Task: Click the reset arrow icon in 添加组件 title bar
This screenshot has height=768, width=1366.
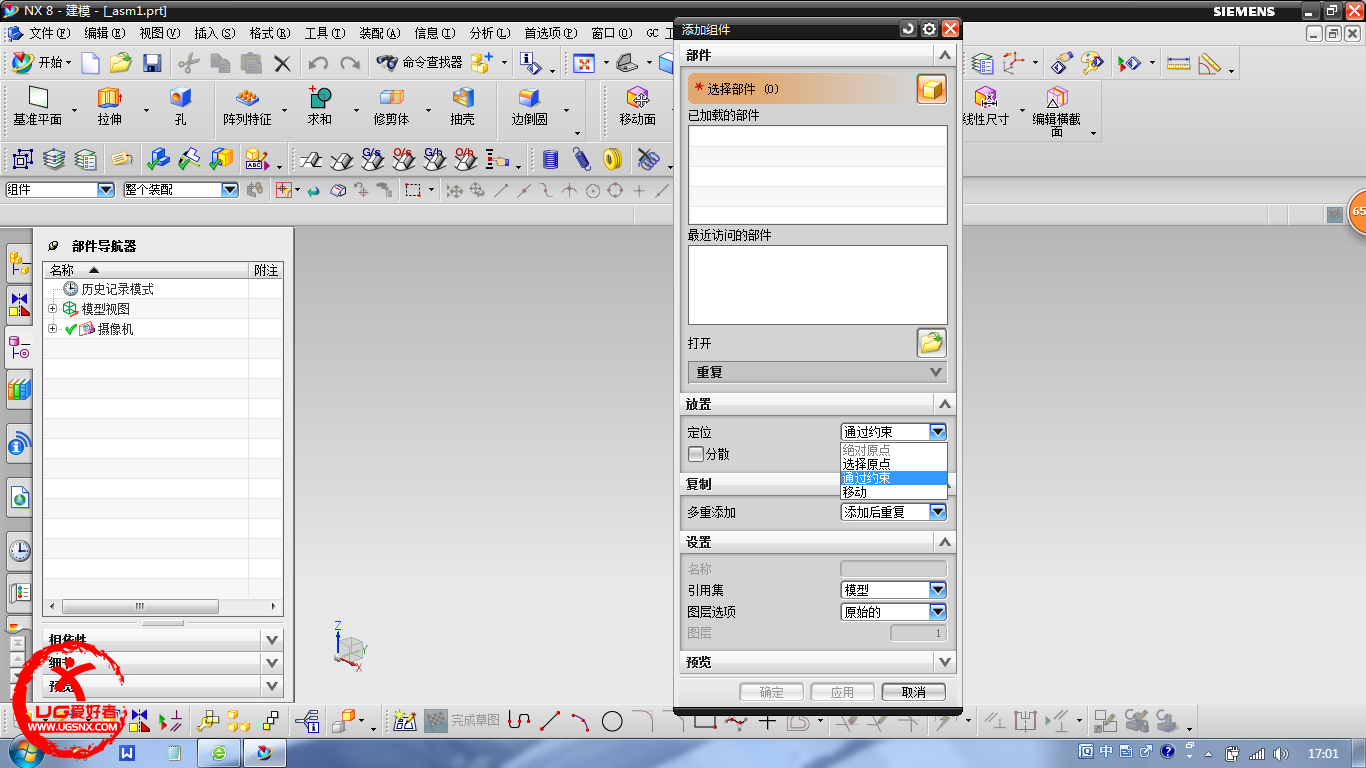Action: (908, 30)
